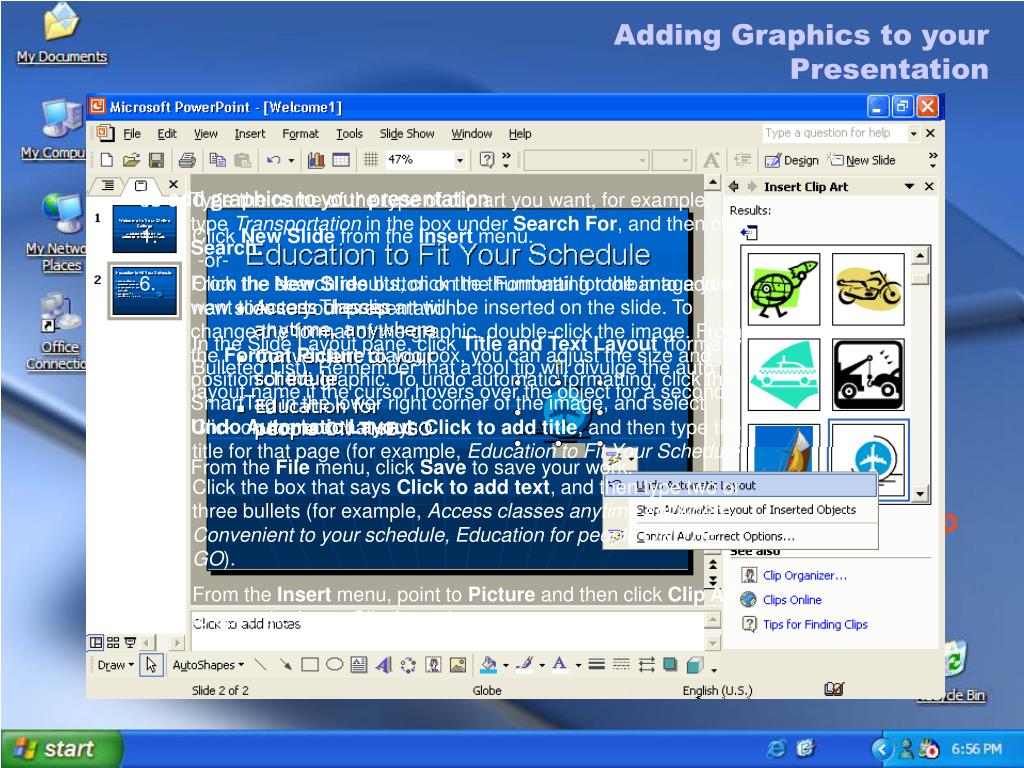Click the Font Color swatch button
The height and width of the screenshot is (768, 1024).
pos(560,665)
